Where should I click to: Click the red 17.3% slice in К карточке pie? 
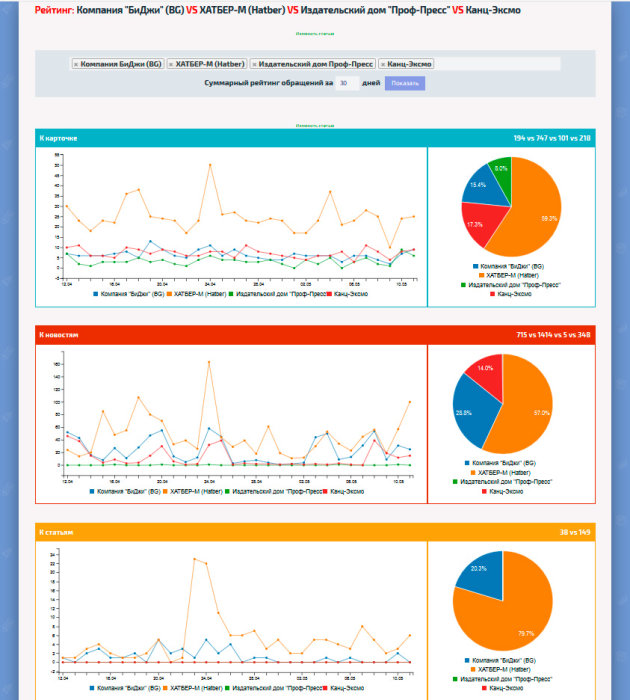[482, 223]
